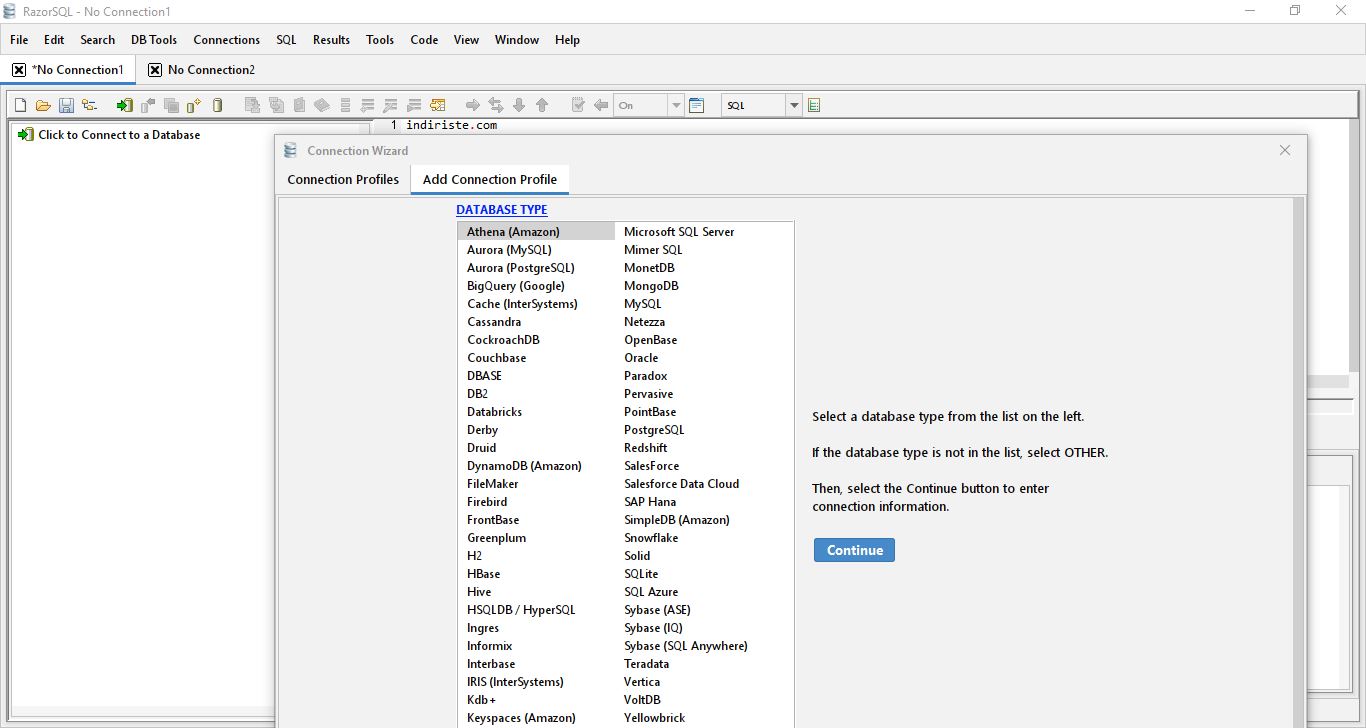
Task: Click 'Click to Connect to a Database'
Action: pos(119,134)
